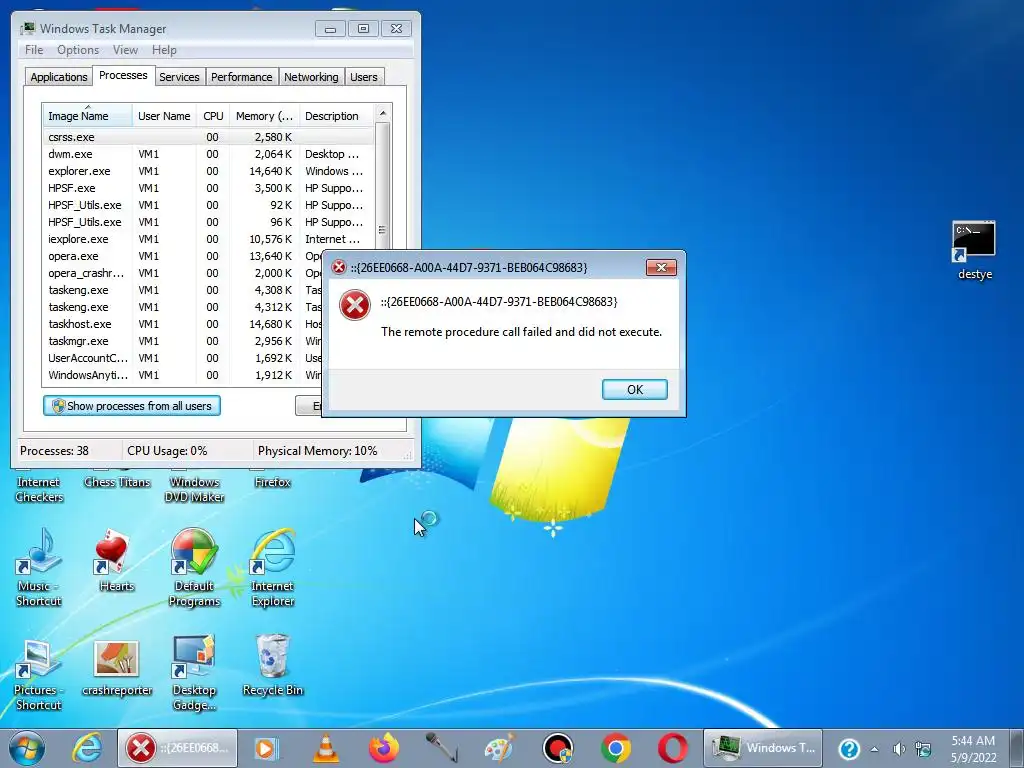Launch VLC cone icon in taskbar
This screenshot has width=1024, height=768.
326,748
